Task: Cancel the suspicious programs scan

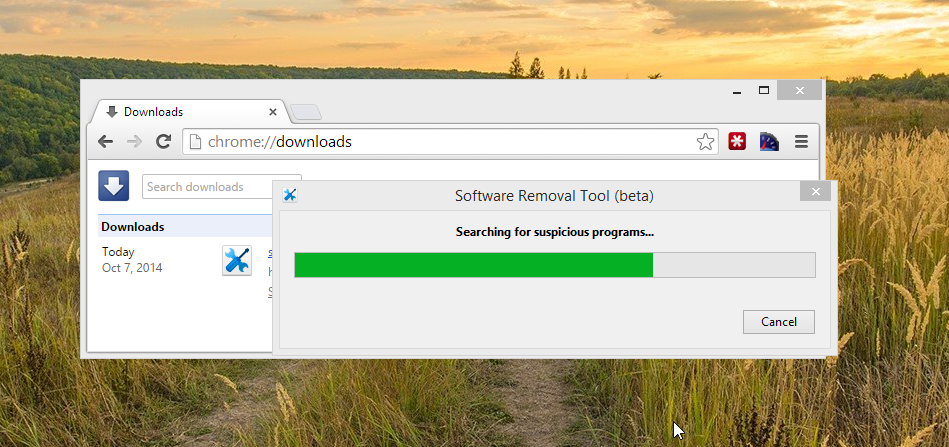Action: click(778, 322)
